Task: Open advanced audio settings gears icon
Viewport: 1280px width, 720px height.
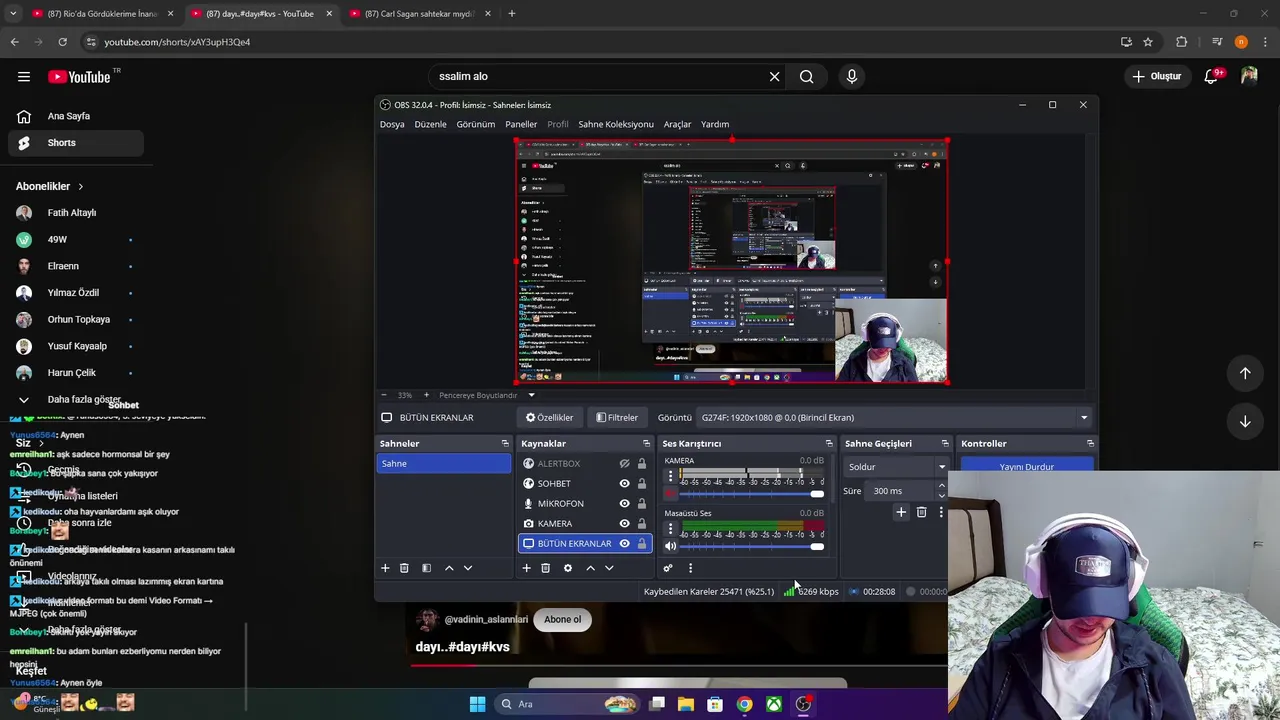Action: [x=668, y=568]
